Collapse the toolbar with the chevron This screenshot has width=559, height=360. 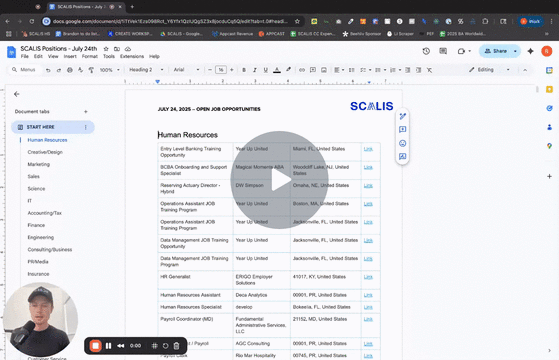tap(525, 70)
